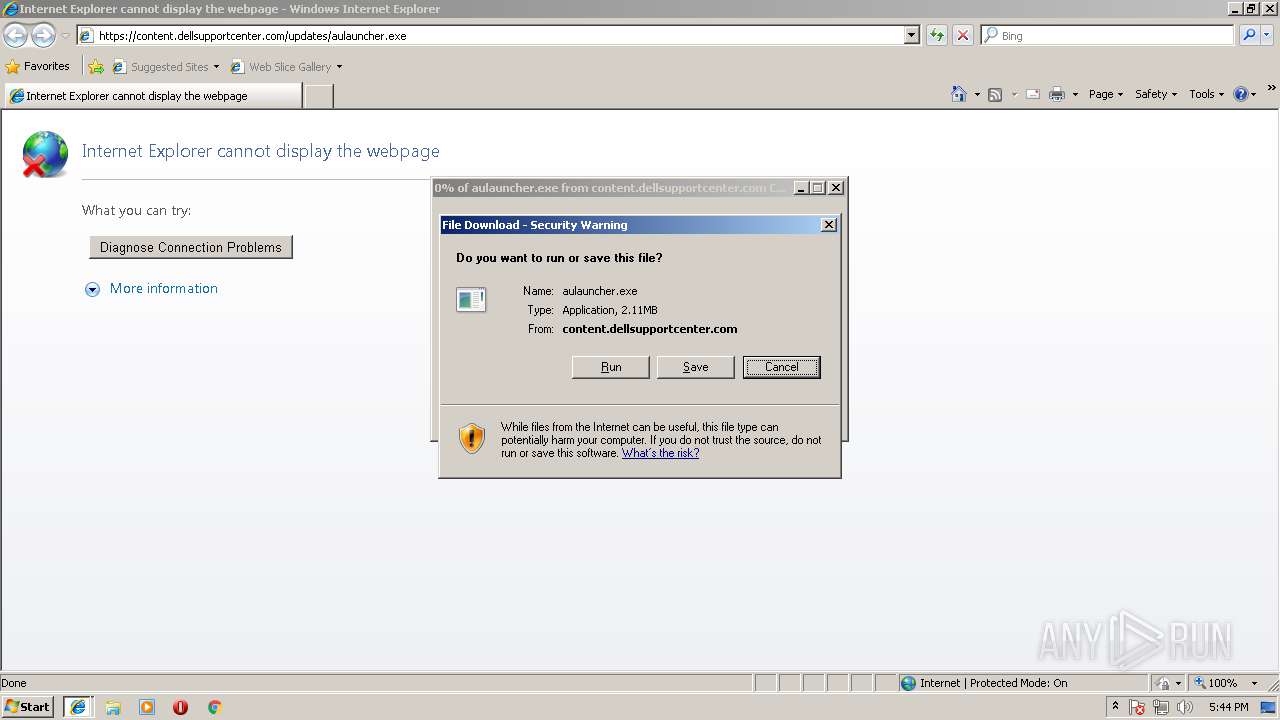Open the Safety menu
Screen dimensions: 1280x720
click(x=1156, y=94)
